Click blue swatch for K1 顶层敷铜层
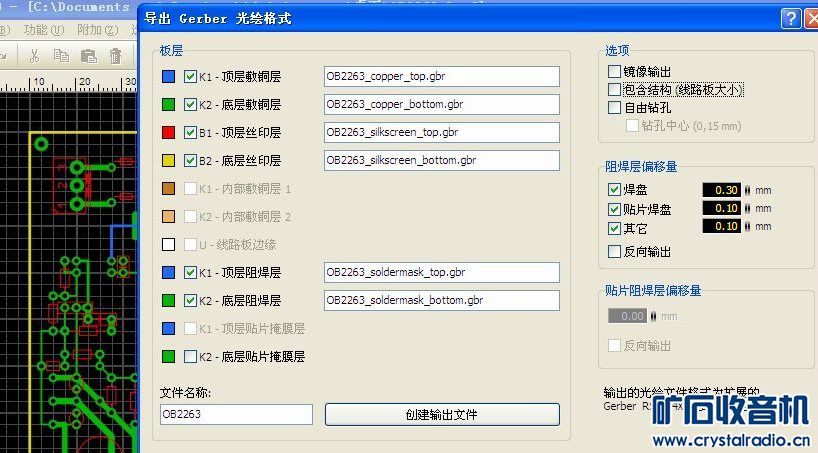The image size is (818, 453). [169, 77]
